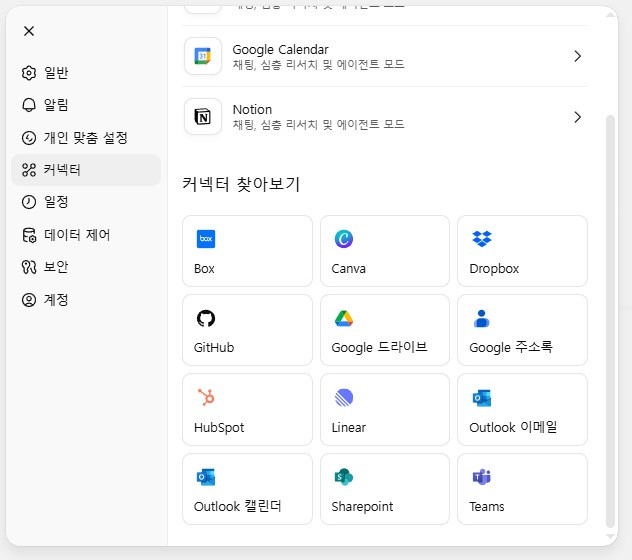Select the HubSpot connector card

click(247, 410)
